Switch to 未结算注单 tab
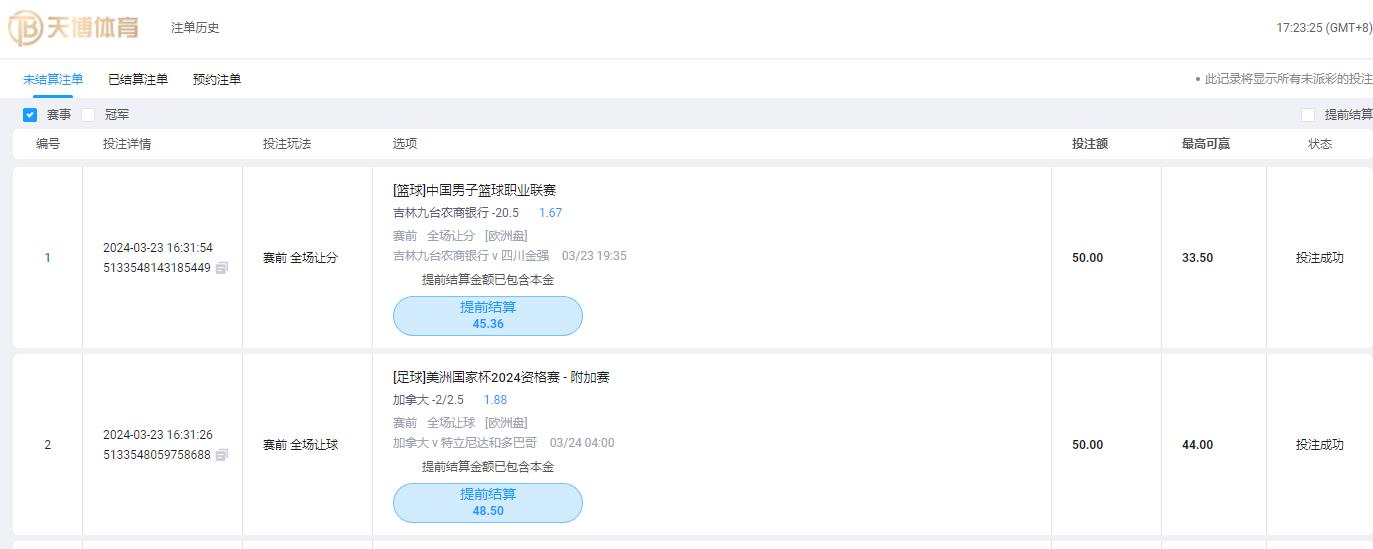This screenshot has width=1373, height=549. [x=53, y=79]
